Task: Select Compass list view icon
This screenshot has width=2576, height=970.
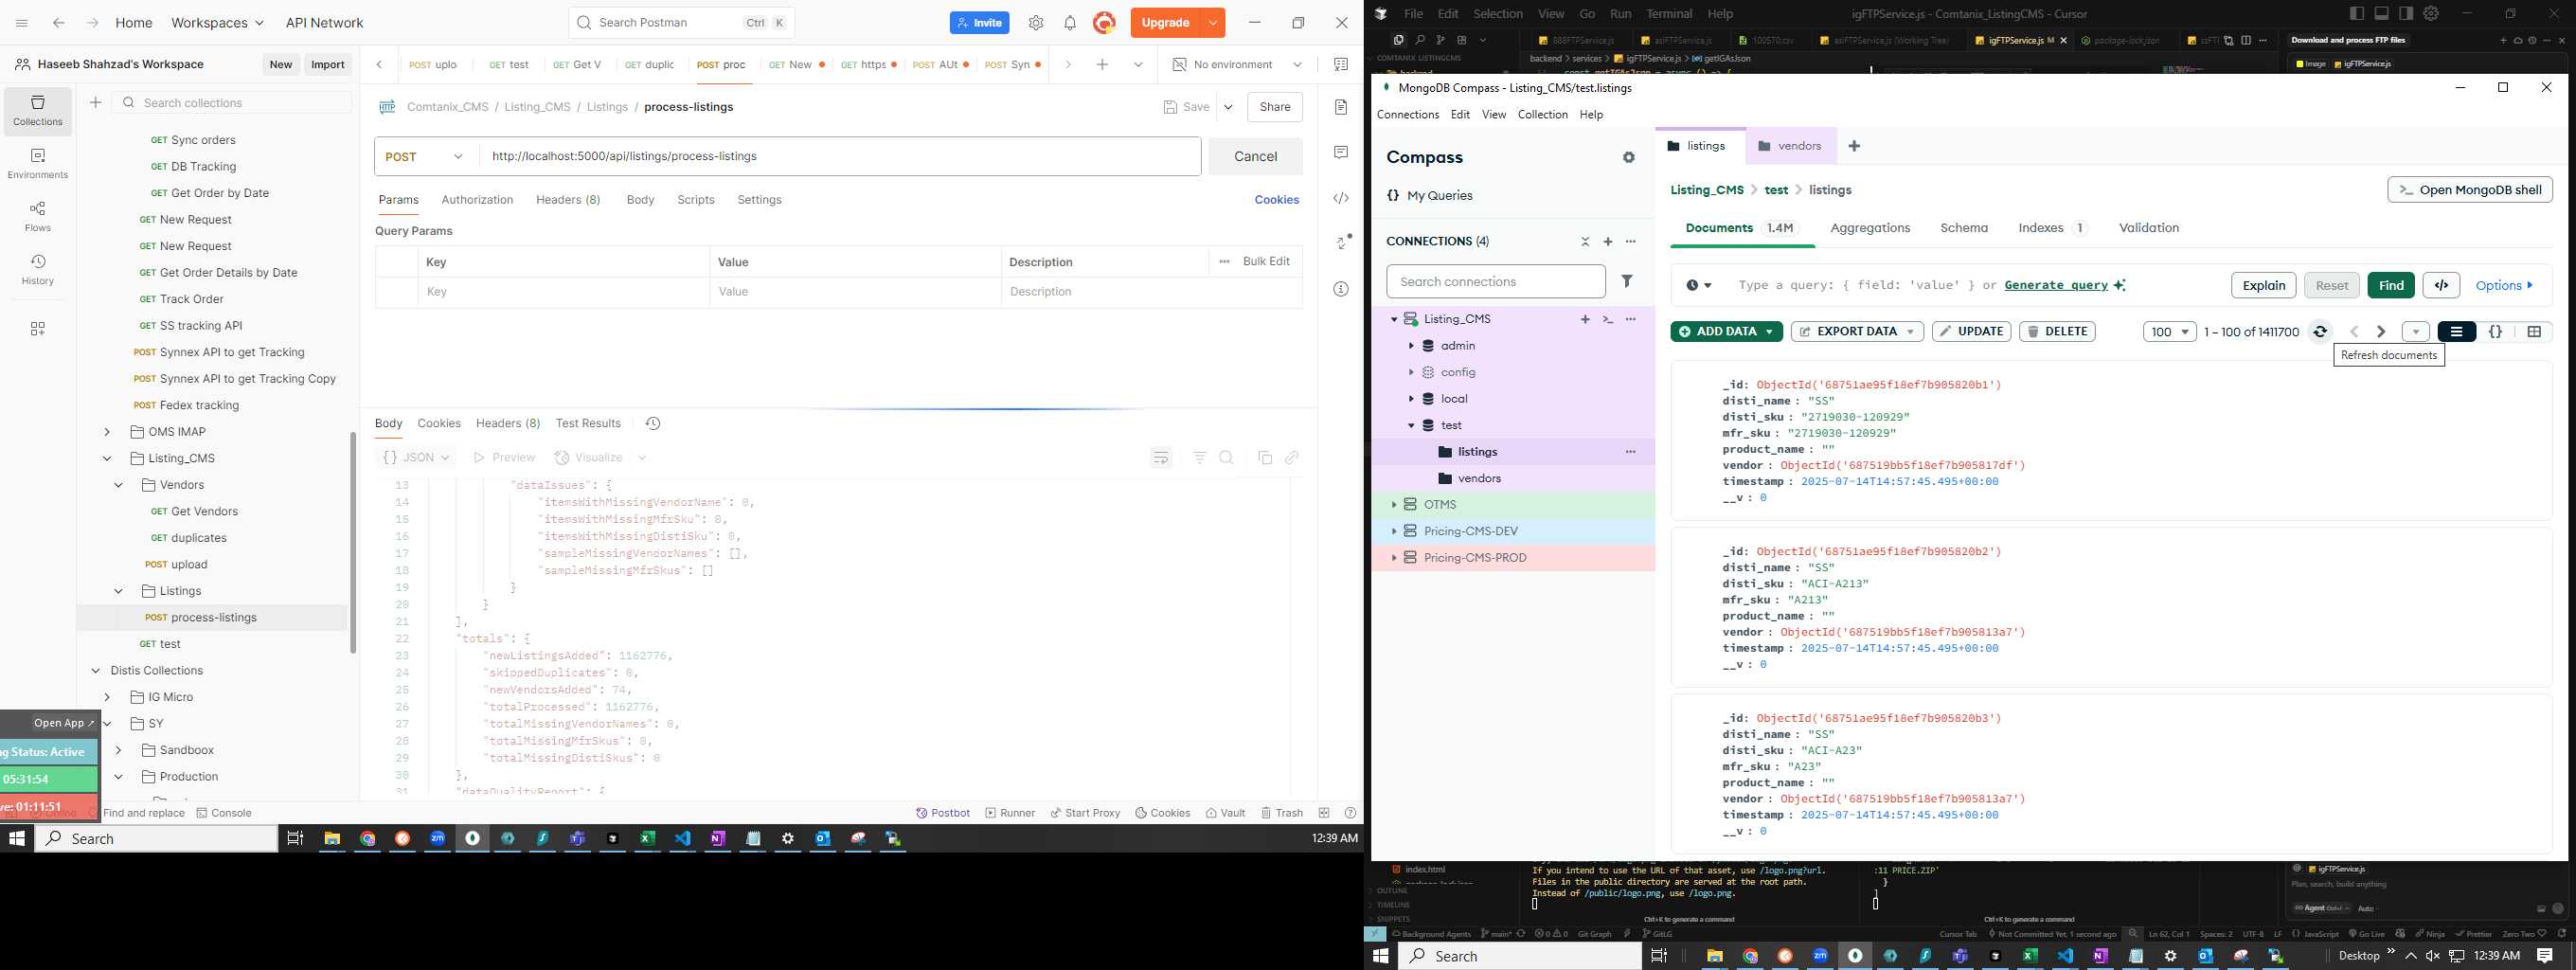Action: pyautogui.click(x=2456, y=332)
